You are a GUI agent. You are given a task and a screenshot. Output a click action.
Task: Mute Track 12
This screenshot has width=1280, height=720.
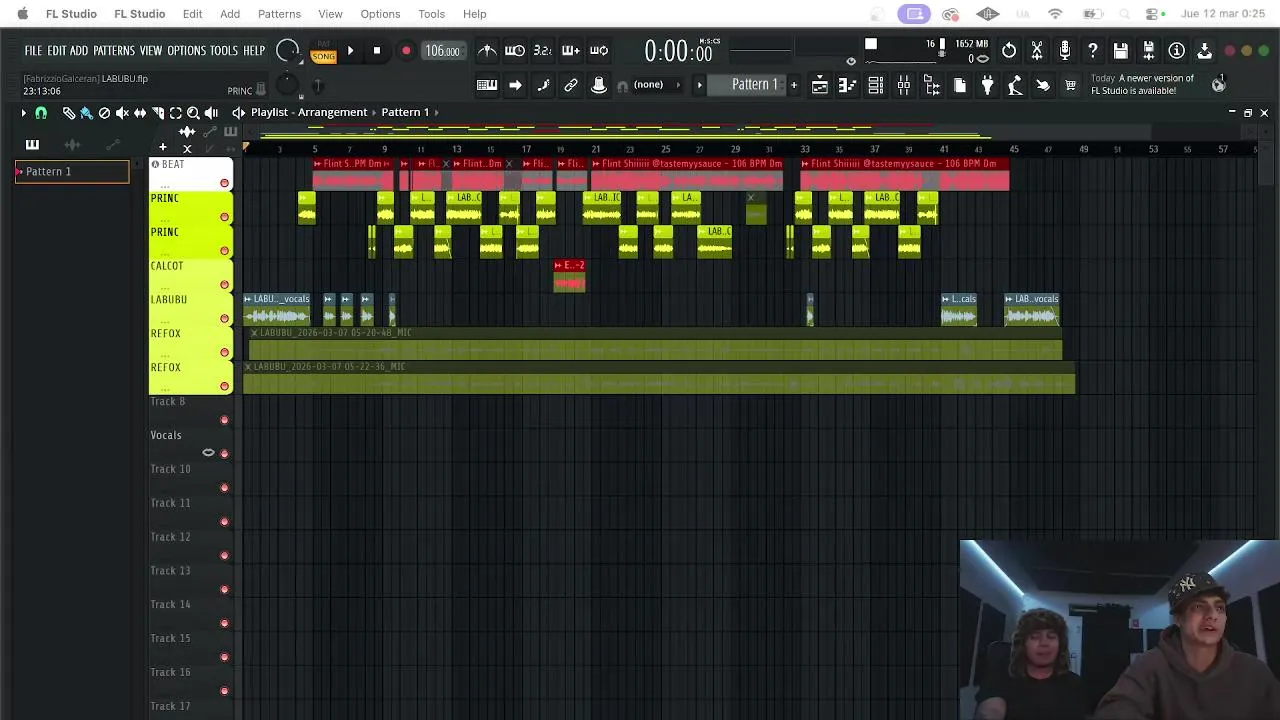click(224, 556)
